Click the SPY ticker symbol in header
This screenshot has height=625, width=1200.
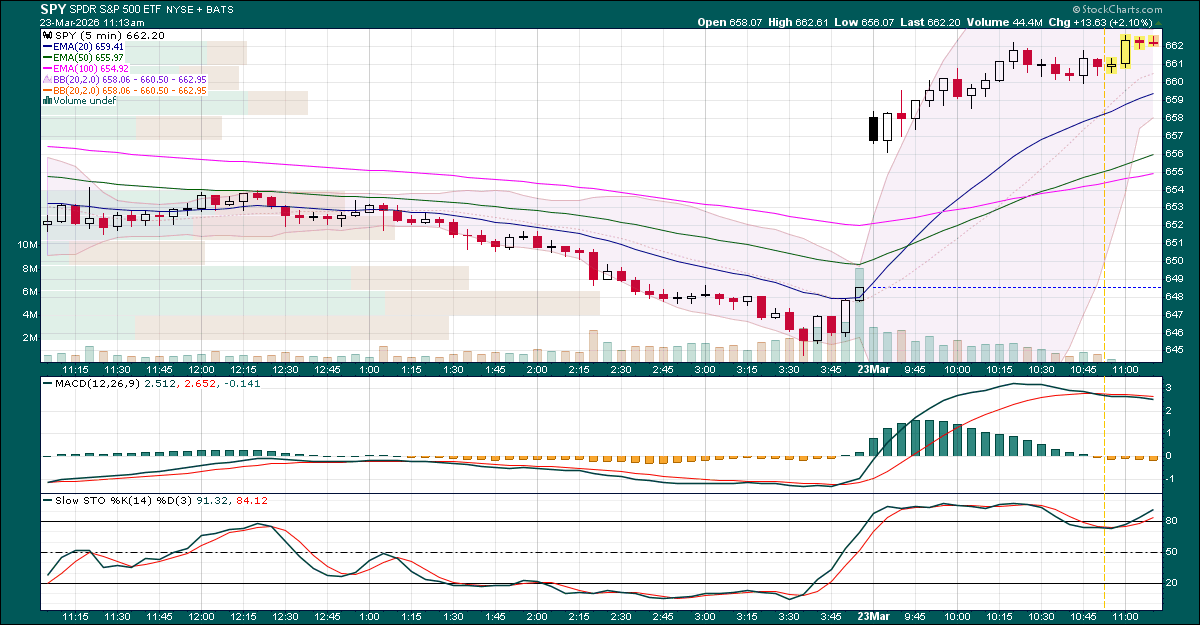(53, 8)
